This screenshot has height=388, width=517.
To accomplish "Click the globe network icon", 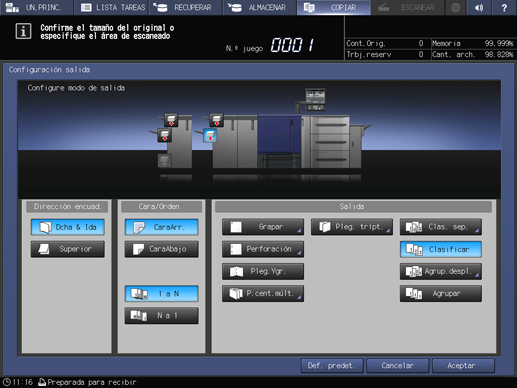I will click(x=456, y=7).
